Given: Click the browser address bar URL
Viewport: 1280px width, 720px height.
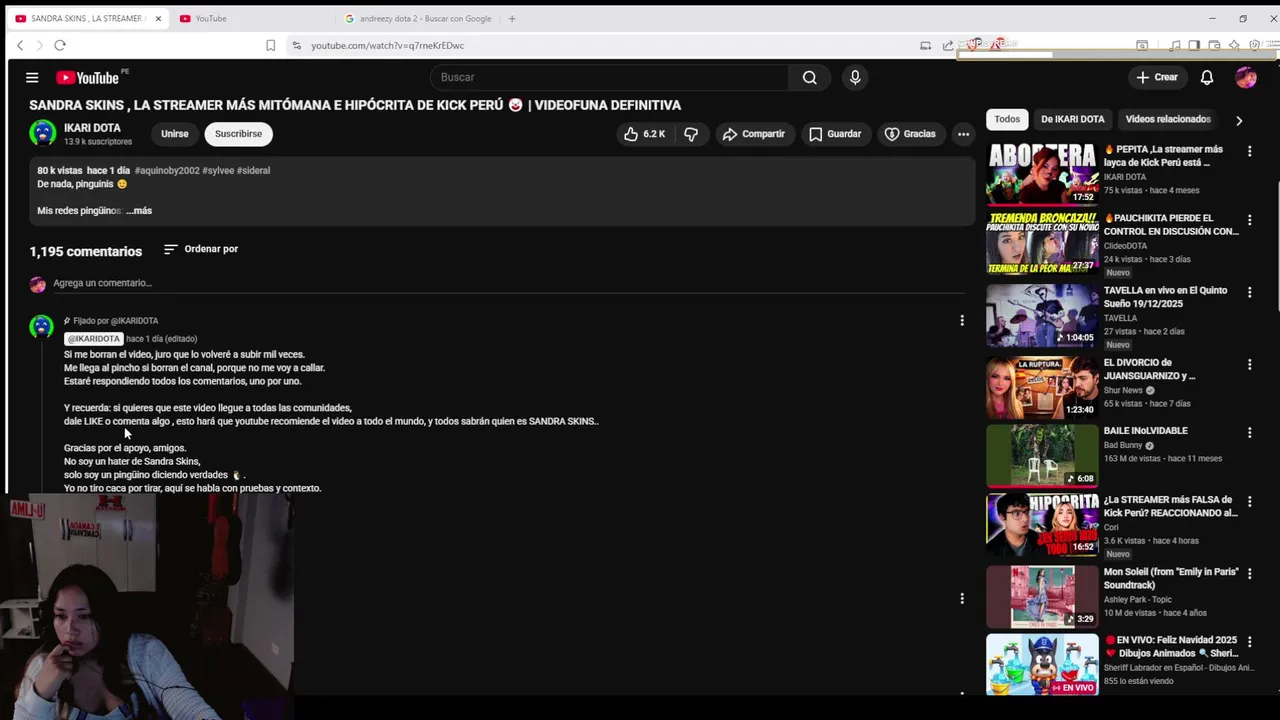Looking at the screenshot, I should point(387,45).
